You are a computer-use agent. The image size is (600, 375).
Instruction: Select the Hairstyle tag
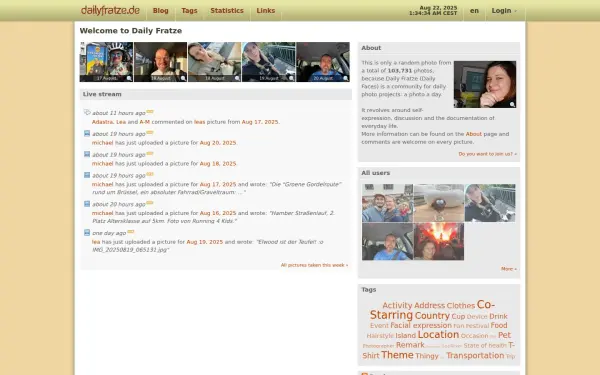click(380, 336)
